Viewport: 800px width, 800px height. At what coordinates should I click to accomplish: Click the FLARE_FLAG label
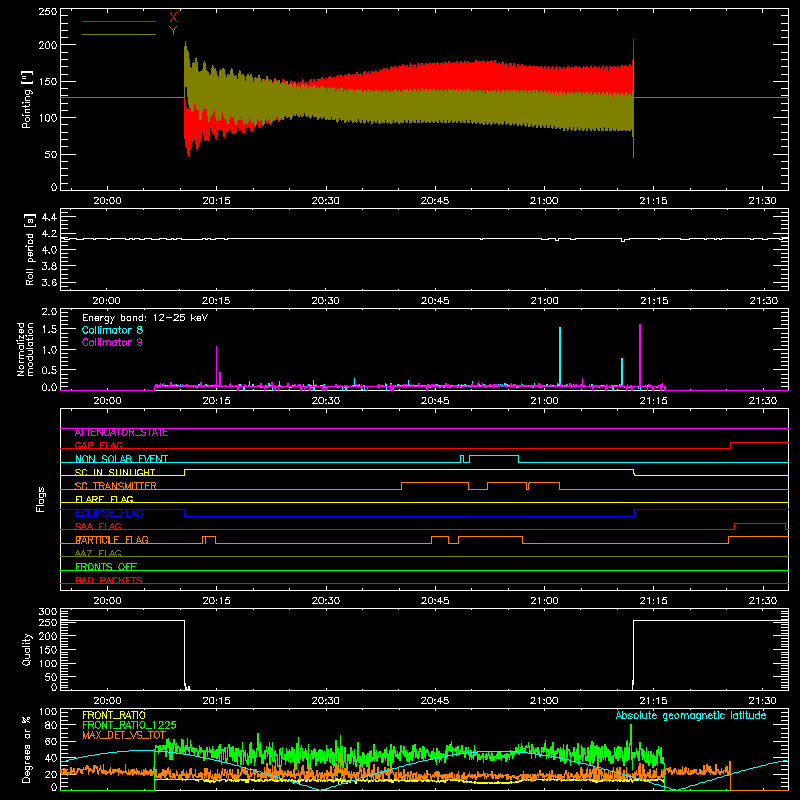[x=104, y=499]
